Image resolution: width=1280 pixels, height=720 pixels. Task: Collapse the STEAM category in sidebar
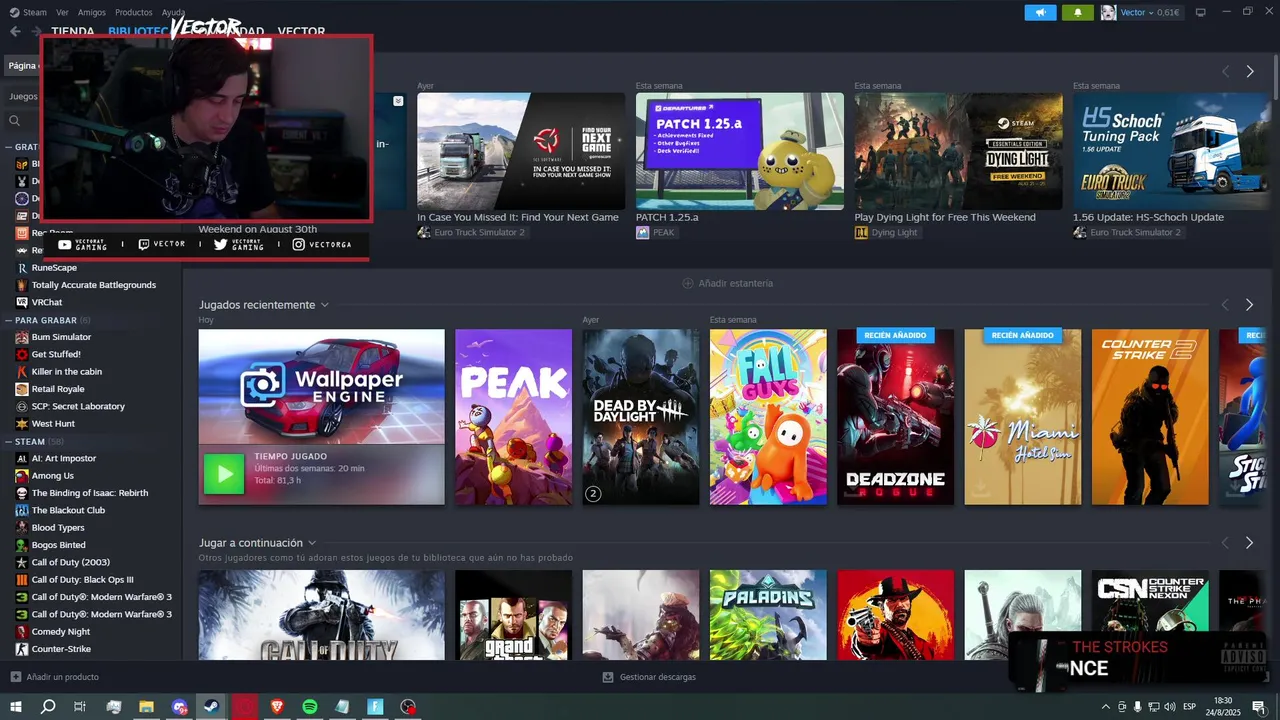coord(8,441)
